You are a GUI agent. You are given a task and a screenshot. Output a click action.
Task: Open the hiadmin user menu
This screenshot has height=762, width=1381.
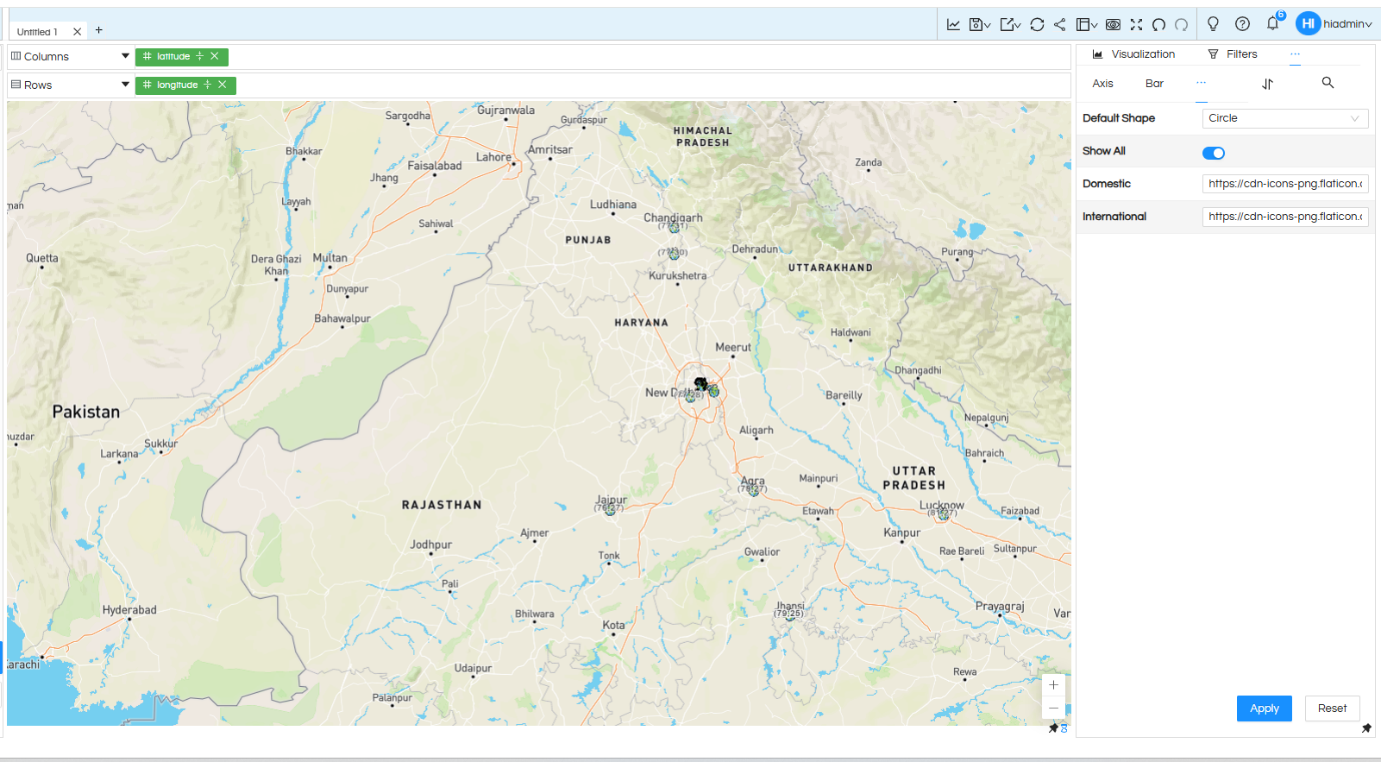[x=1334, y=24]
